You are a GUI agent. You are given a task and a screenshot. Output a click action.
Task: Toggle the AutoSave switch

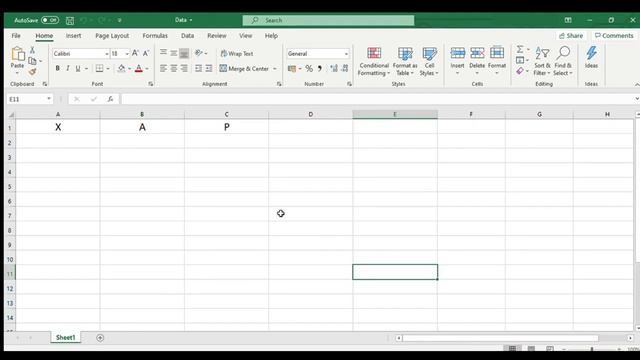pyautogui.click(x=50, y=20)
